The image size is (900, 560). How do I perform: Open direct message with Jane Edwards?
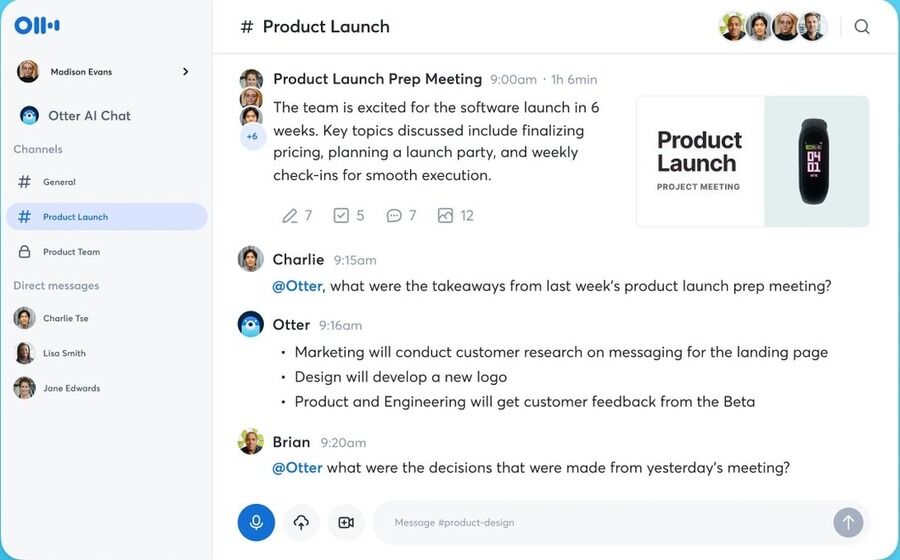pyautogui.click(x=71, y=388)
